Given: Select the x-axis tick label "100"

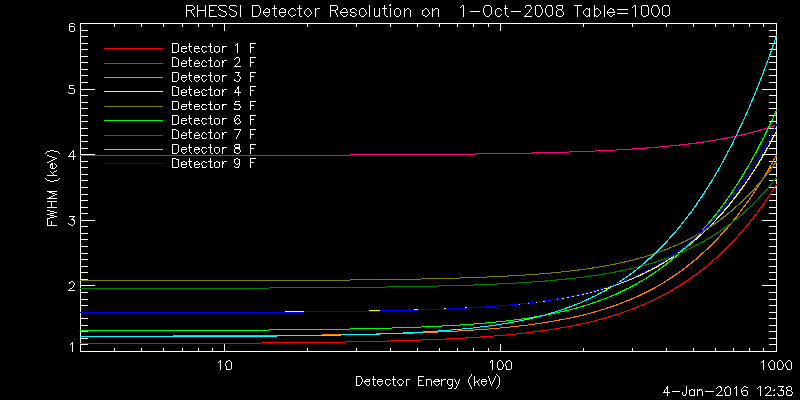Looking at the screenshot, I should [500, 366].
